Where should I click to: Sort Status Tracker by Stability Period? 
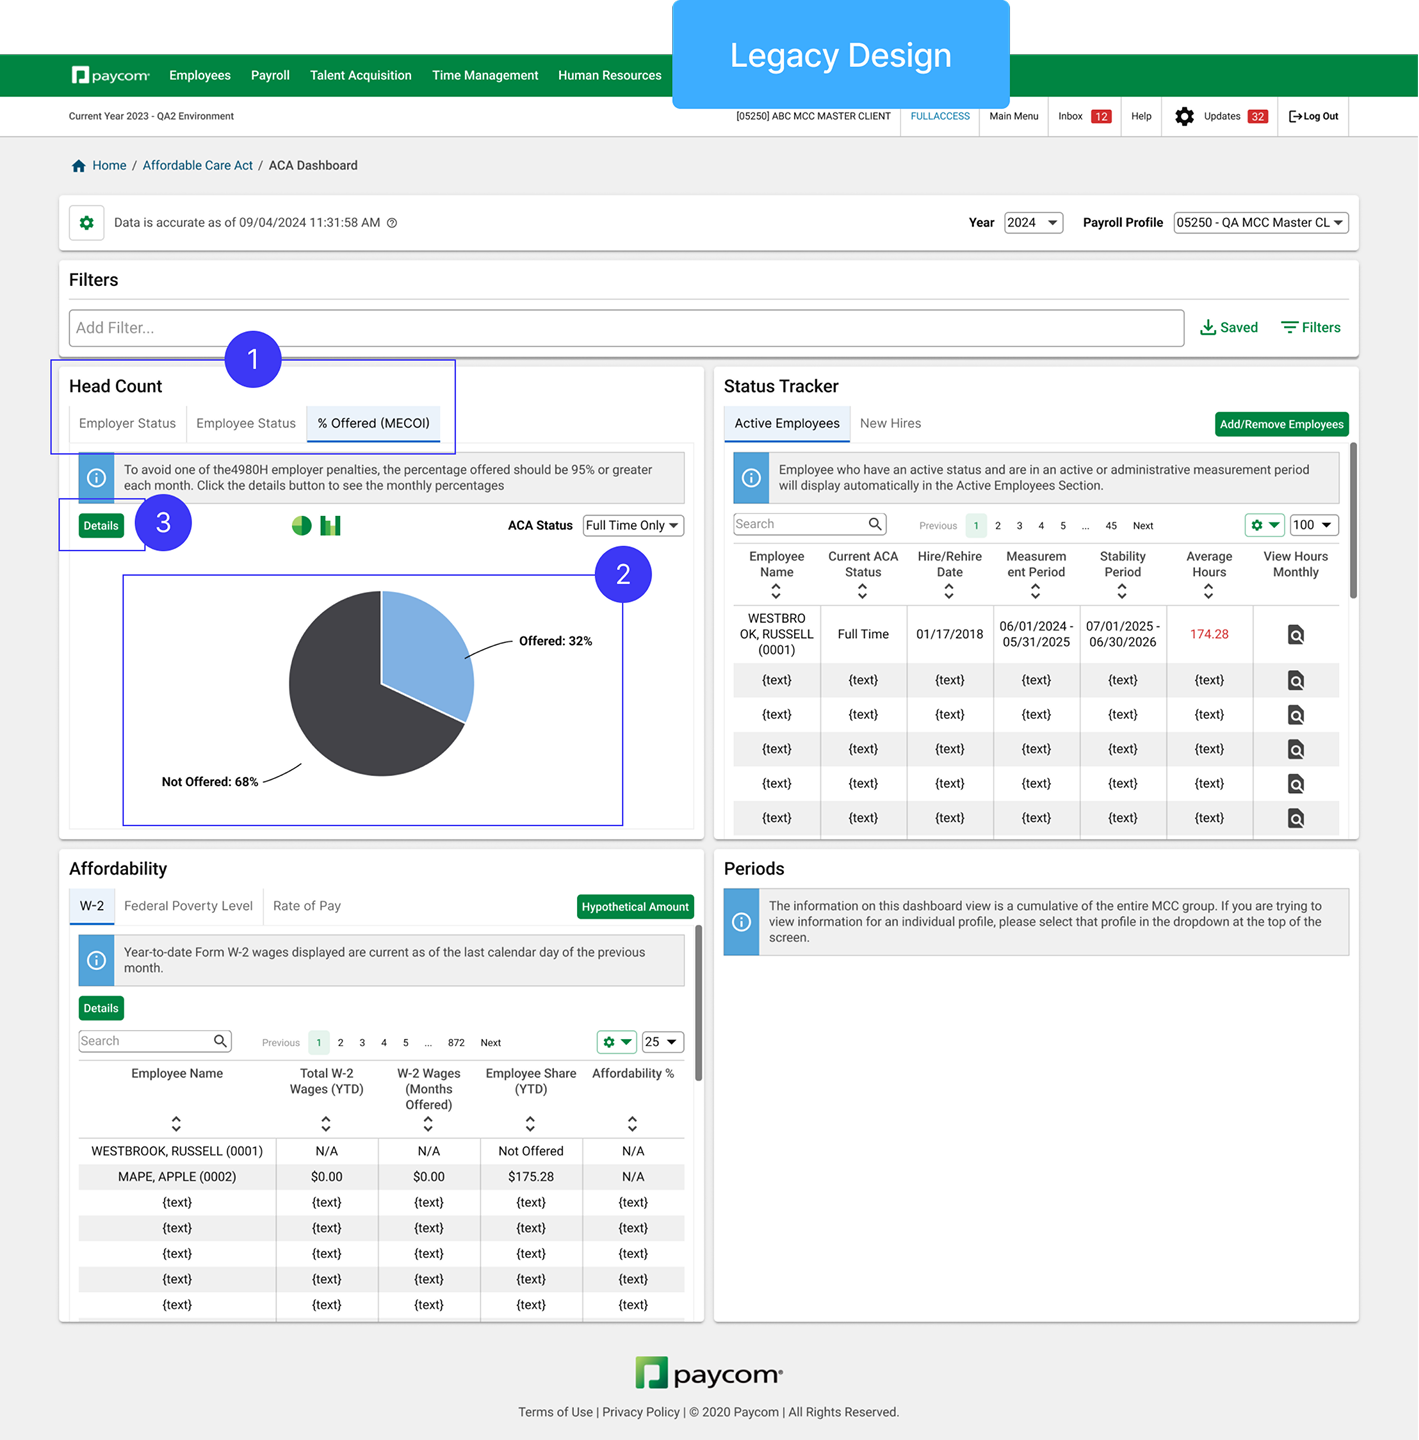tap(1122, 592)
